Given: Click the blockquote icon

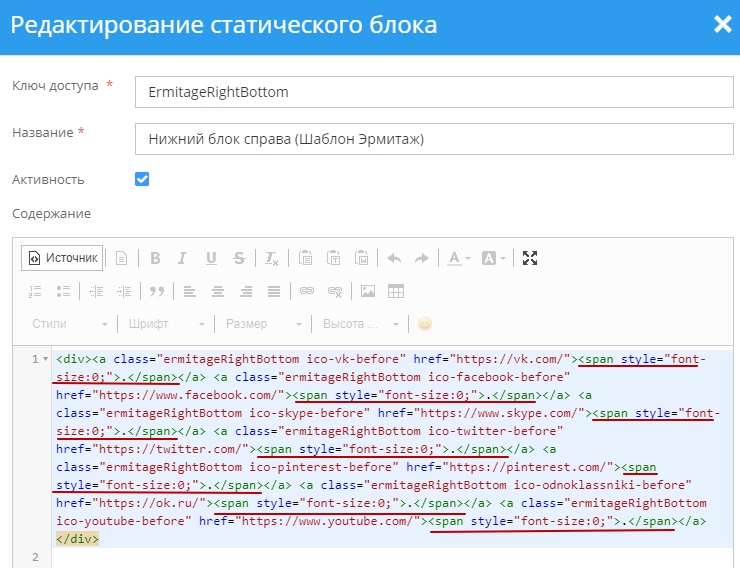Looking at the screenshot, I should [x=156, y=292].
